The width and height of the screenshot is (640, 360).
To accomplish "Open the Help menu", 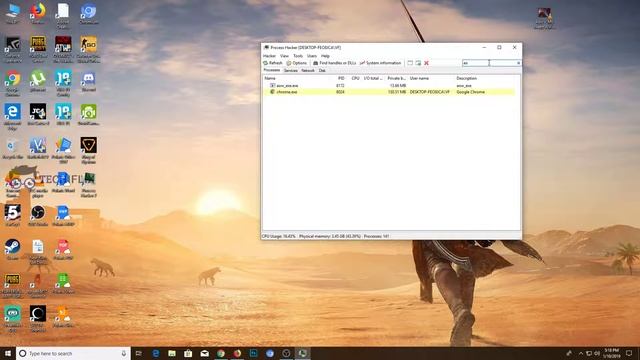I will point(325,56).
